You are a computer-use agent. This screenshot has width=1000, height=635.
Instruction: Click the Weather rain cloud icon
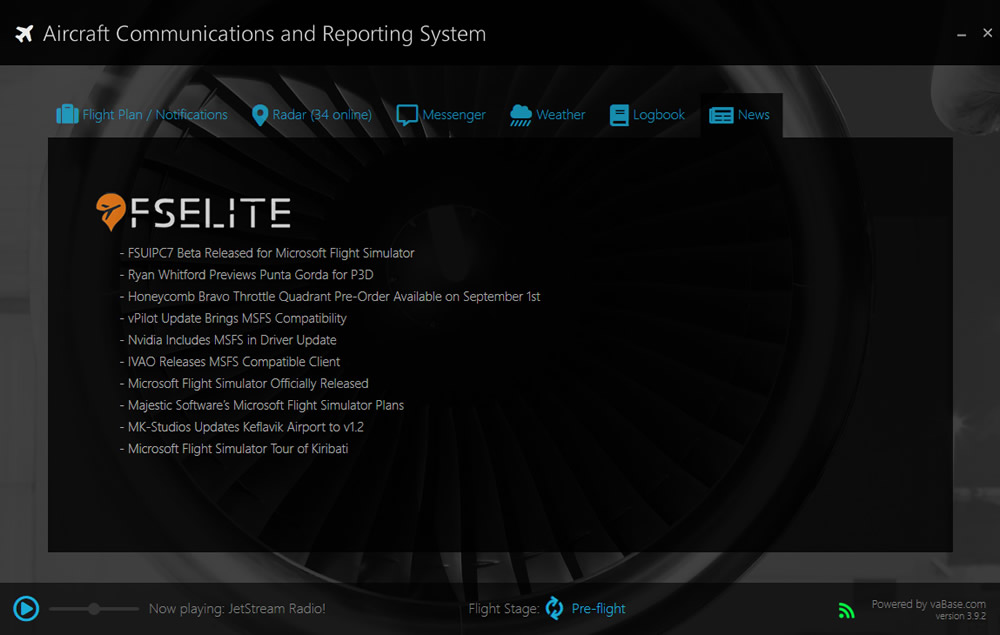pos(520,115)
